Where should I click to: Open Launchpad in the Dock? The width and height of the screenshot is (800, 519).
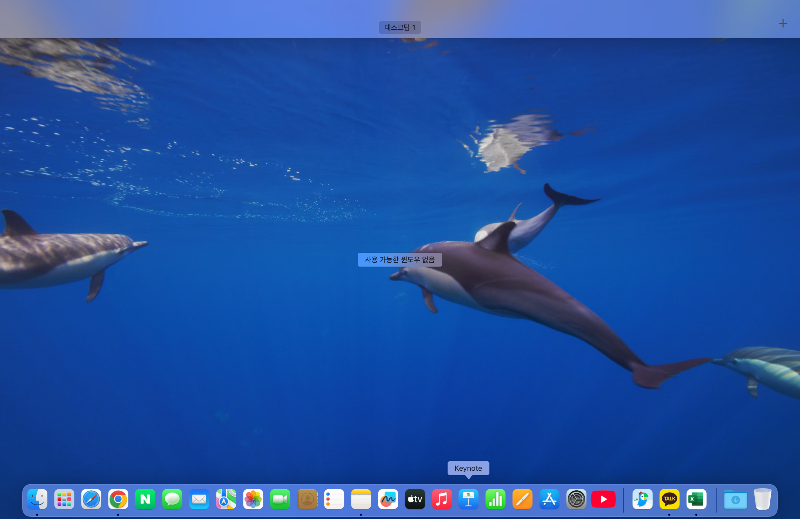coord(64,499)
